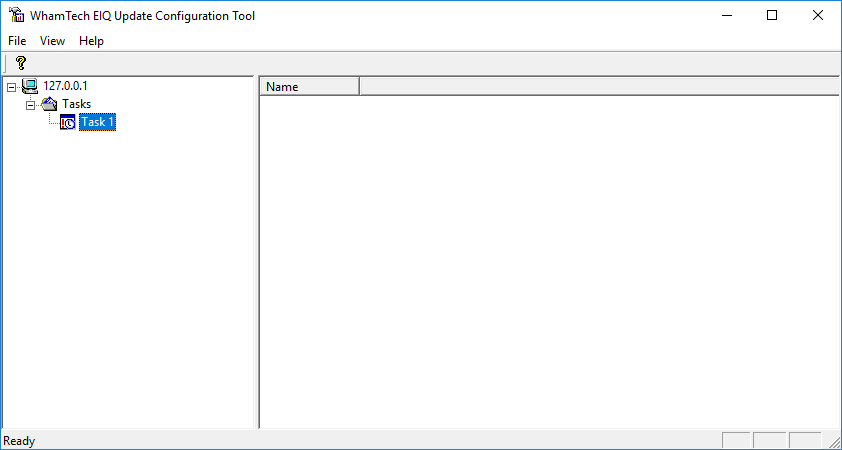Open the Help menu
Image resolution: width=842 pixels, height=450 pixels.
91,41
